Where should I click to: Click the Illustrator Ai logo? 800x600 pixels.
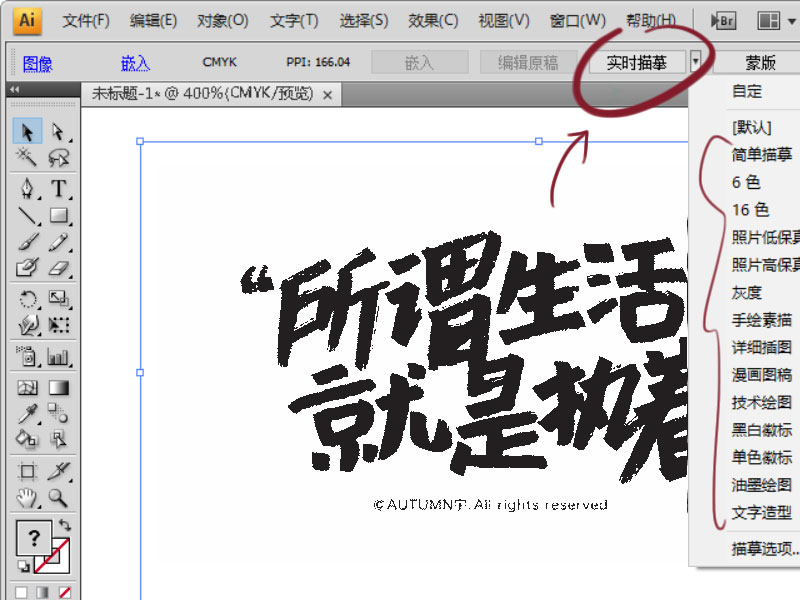[28, 20]
